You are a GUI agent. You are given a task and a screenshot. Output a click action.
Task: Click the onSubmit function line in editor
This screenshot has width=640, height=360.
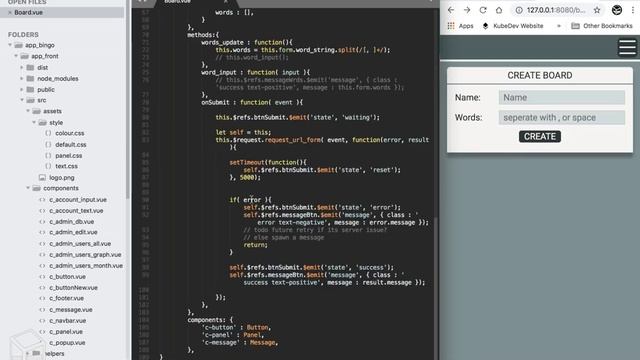(252, 102)
